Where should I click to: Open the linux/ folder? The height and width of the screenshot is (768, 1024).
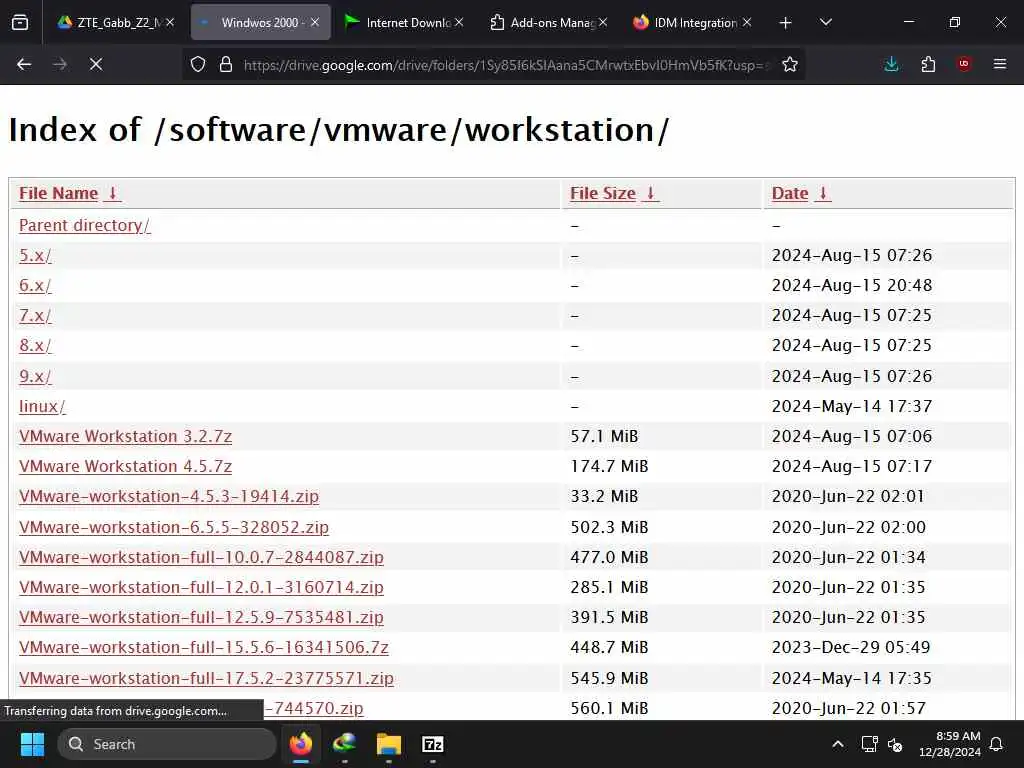pyautogui.click(x=42, y=406)
